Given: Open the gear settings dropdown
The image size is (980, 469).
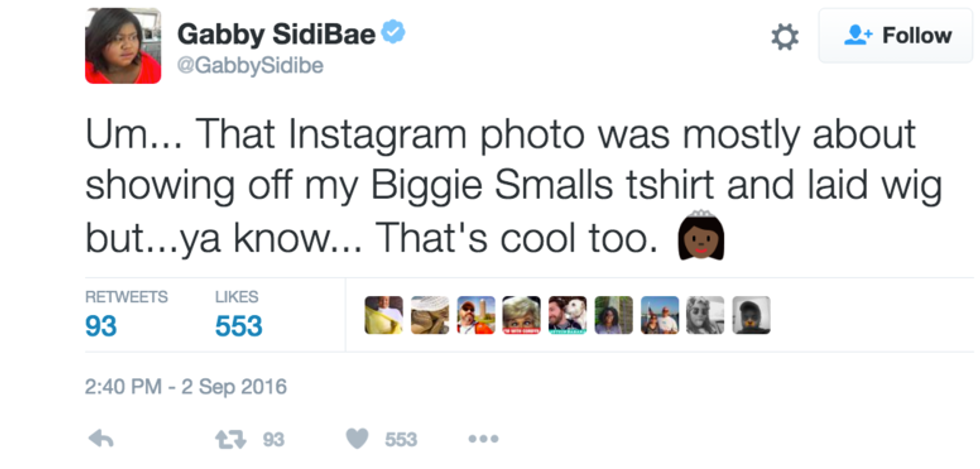Looking at the screenshot, I should [785, 38].
